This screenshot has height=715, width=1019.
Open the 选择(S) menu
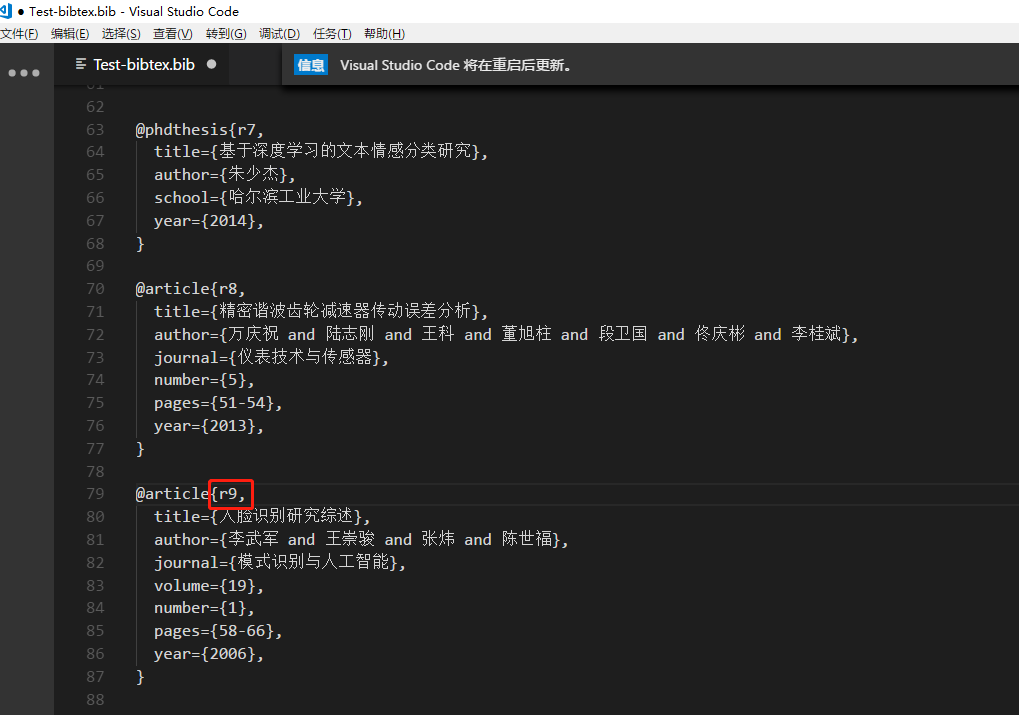click(121, 34)
